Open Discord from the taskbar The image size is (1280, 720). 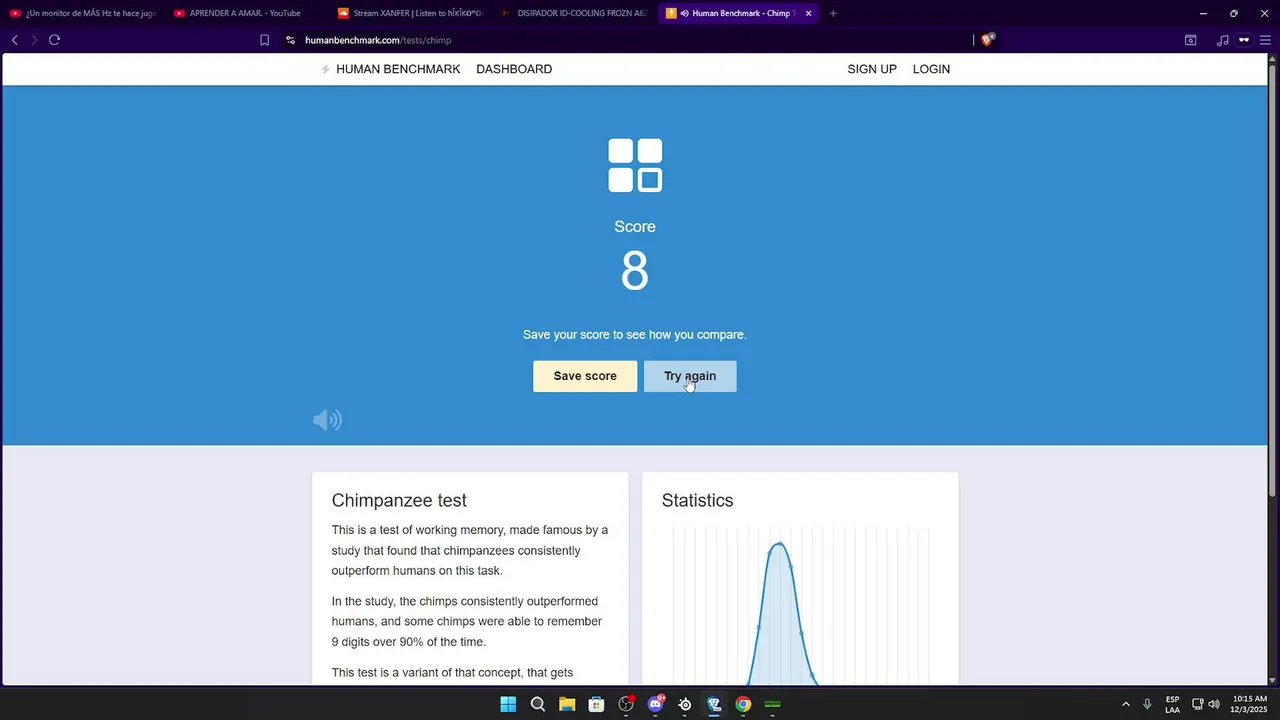[656, 704]
